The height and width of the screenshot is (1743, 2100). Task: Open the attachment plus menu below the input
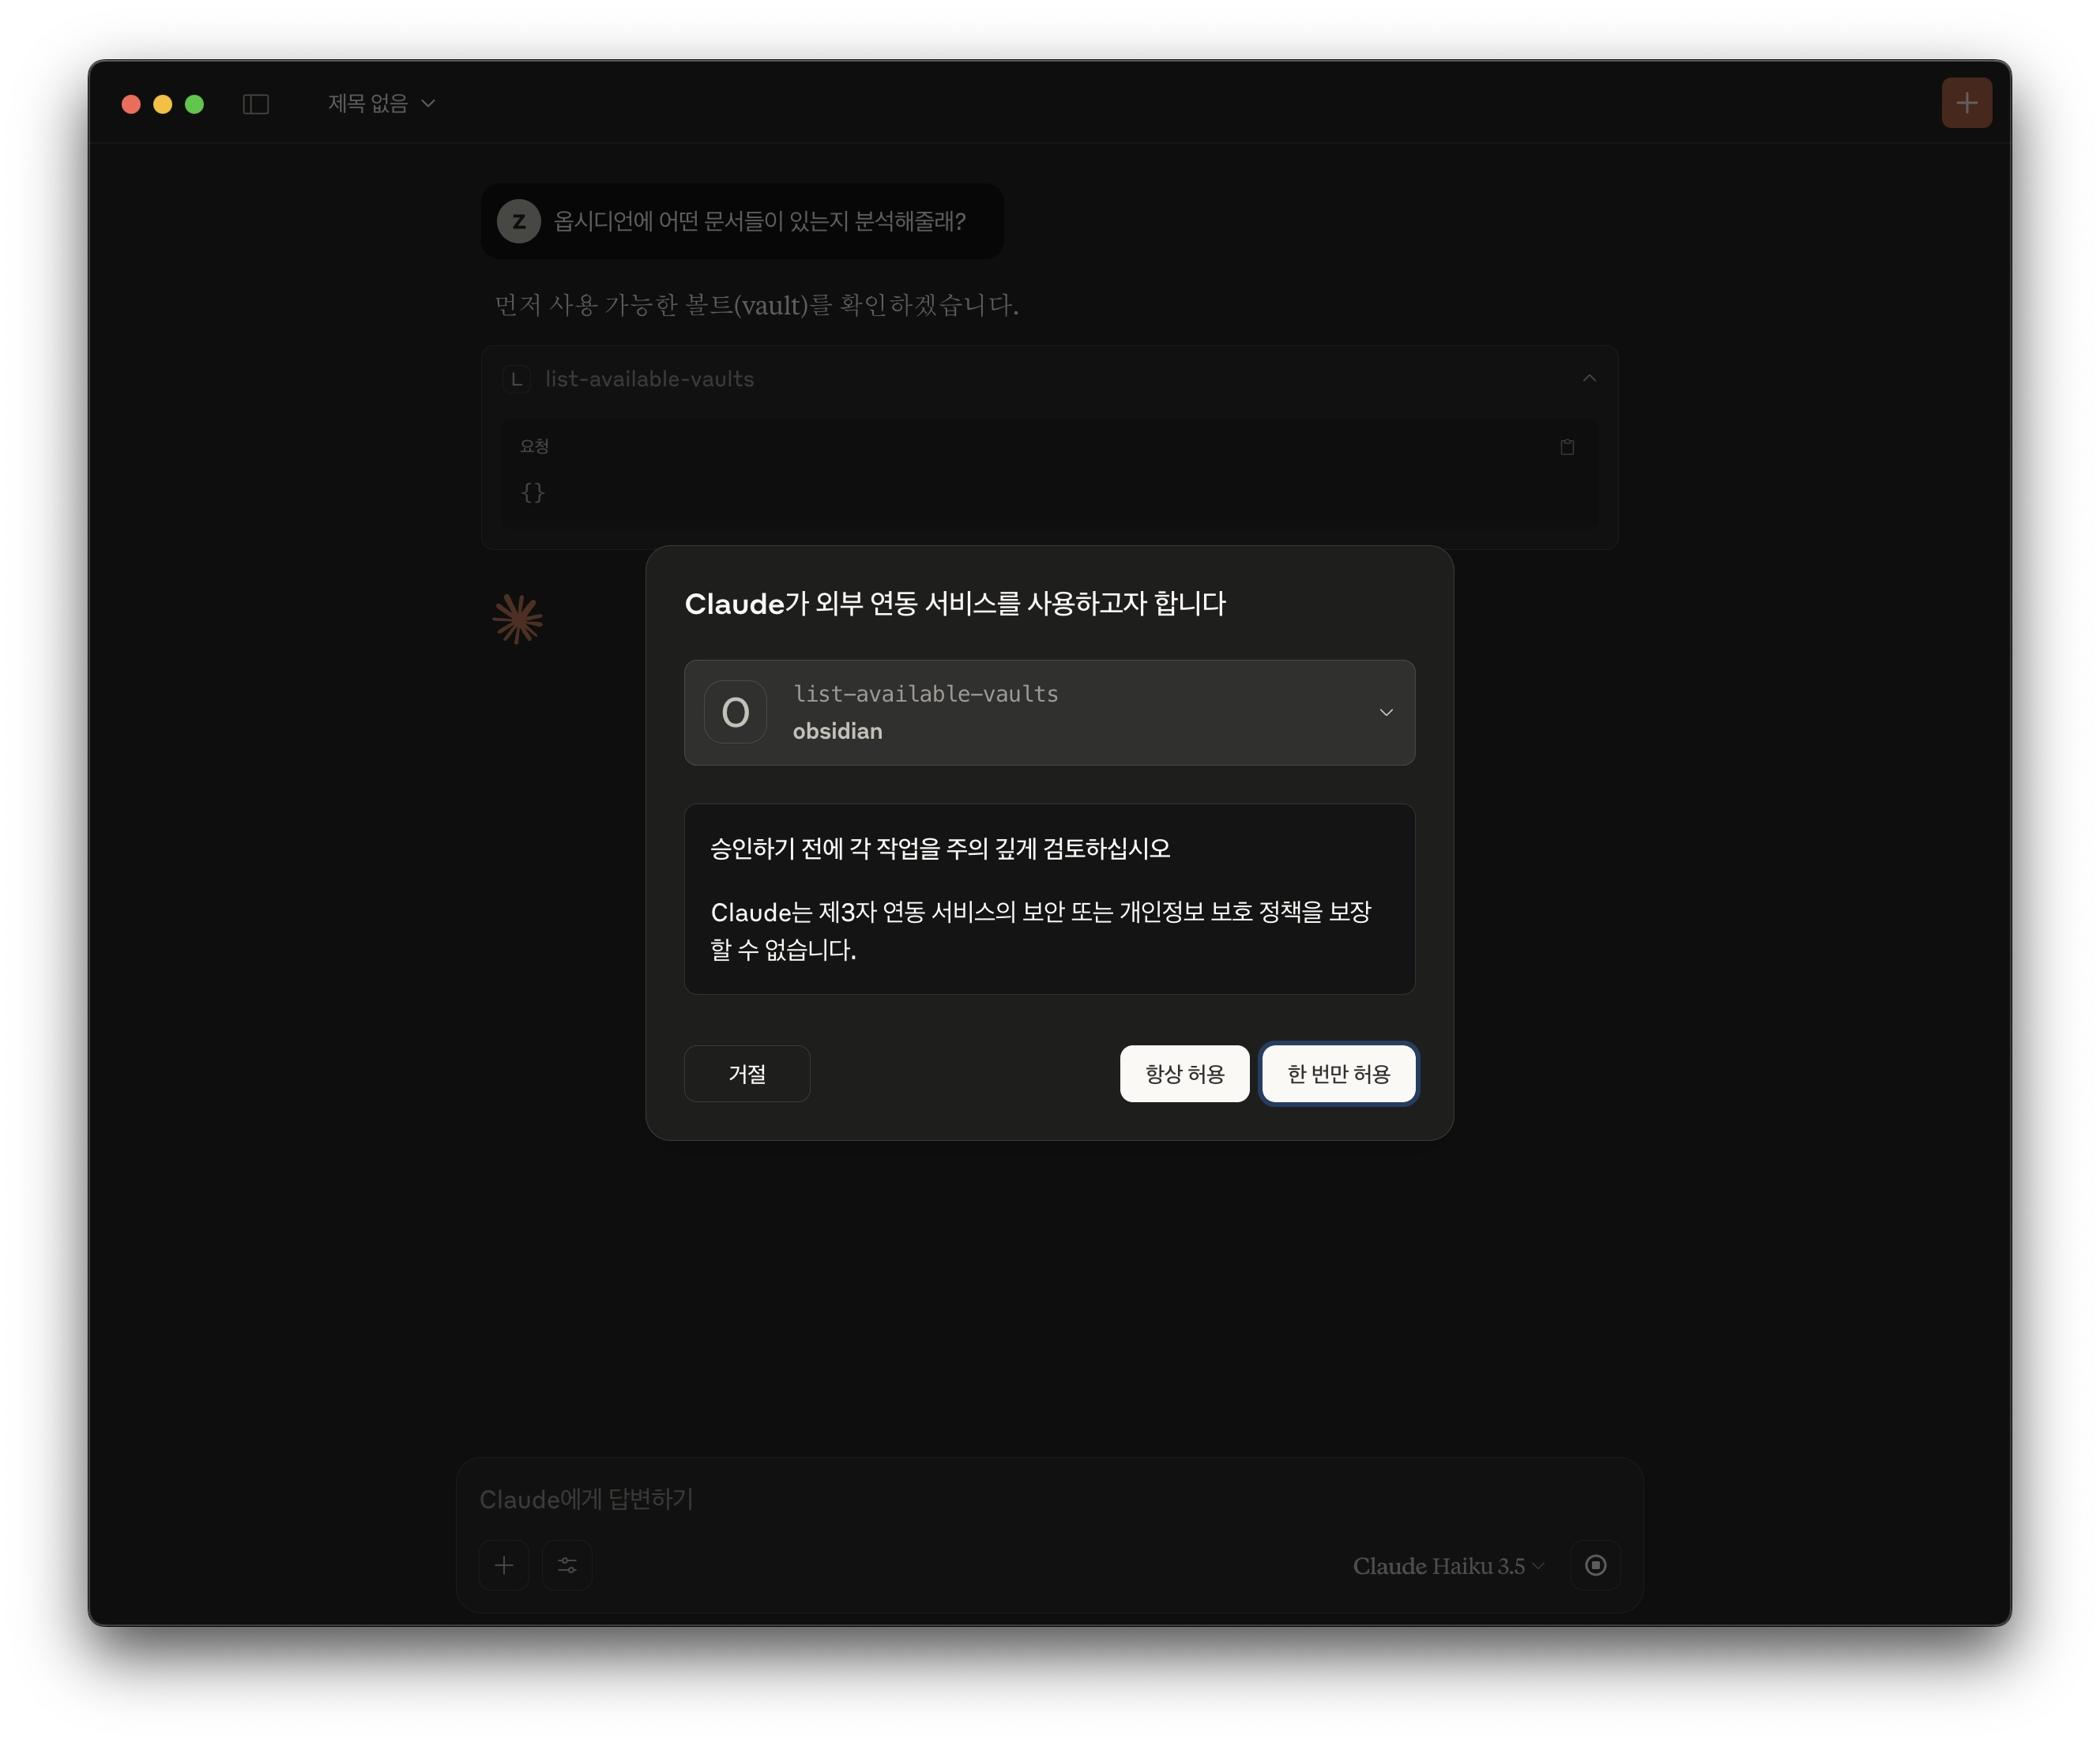[x=504, y=1565]
